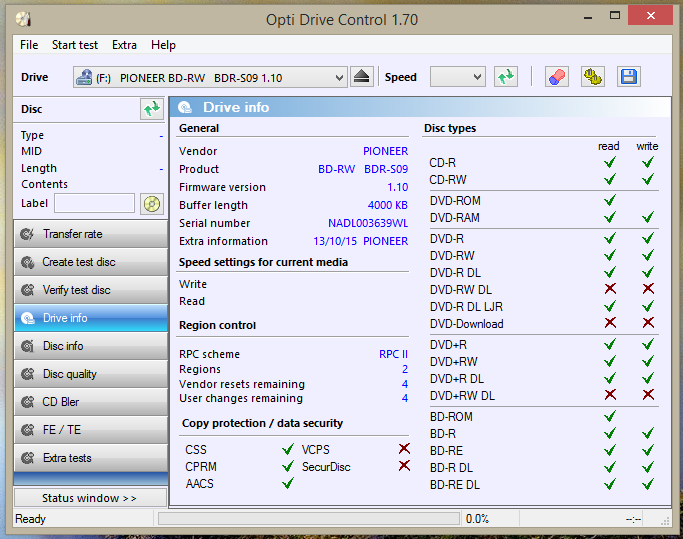Screen dimensions: 683x539
Task: Click the FE / TE sidebar icon
Action: click(x=27, y=430)
